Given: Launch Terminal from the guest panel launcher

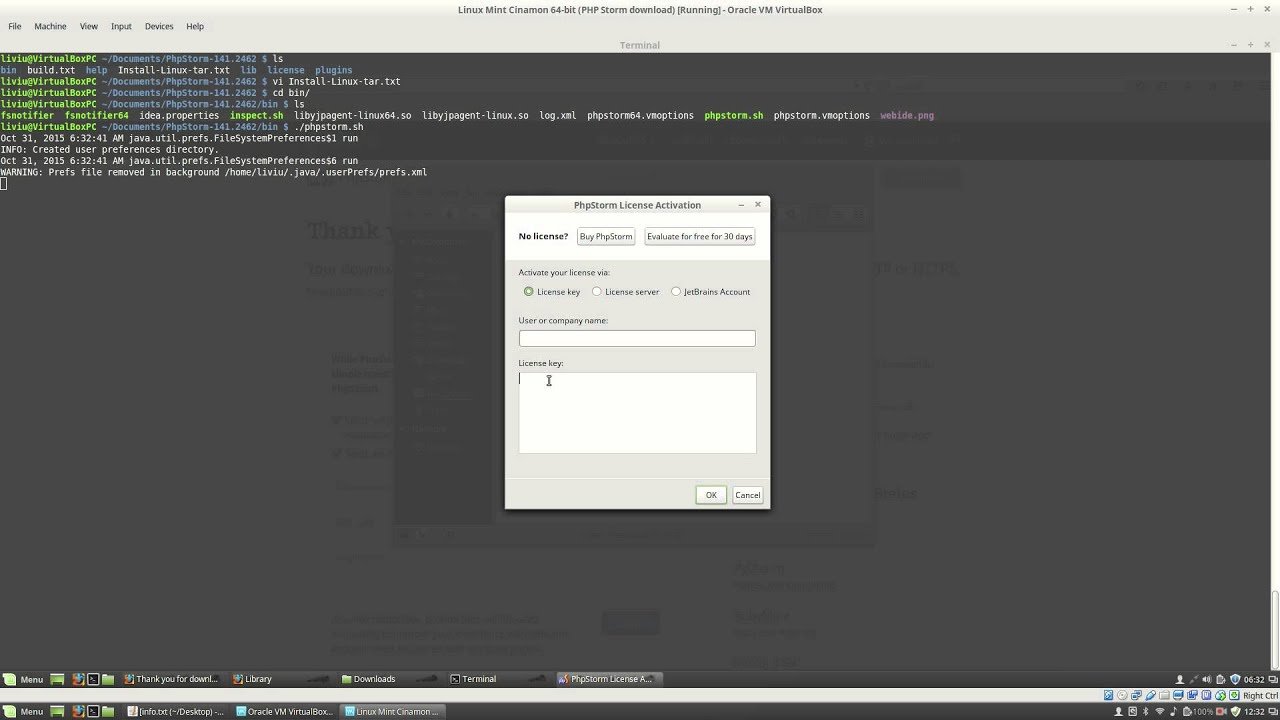Looking at the screenshot, I should [x=93, y=679].
